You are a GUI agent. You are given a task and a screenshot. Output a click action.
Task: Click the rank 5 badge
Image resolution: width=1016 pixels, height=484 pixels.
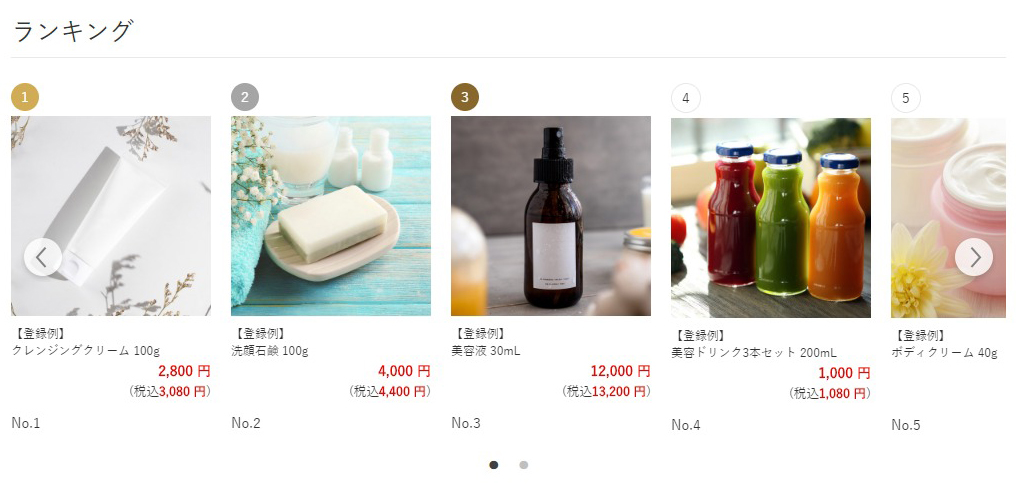905,98
